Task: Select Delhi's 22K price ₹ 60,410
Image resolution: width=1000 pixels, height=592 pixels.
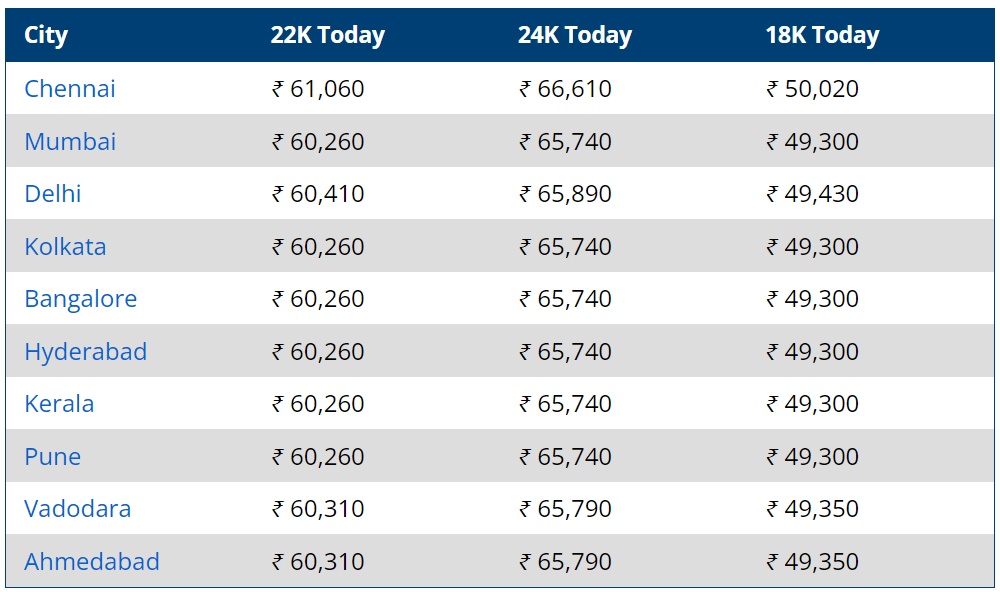Action: [x=318, y=194]
